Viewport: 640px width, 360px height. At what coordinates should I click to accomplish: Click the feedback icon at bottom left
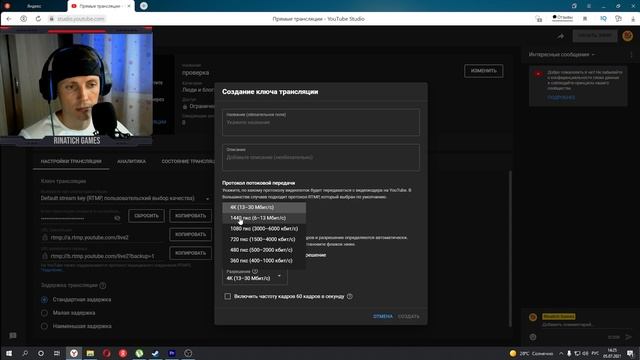pos(13,336)
